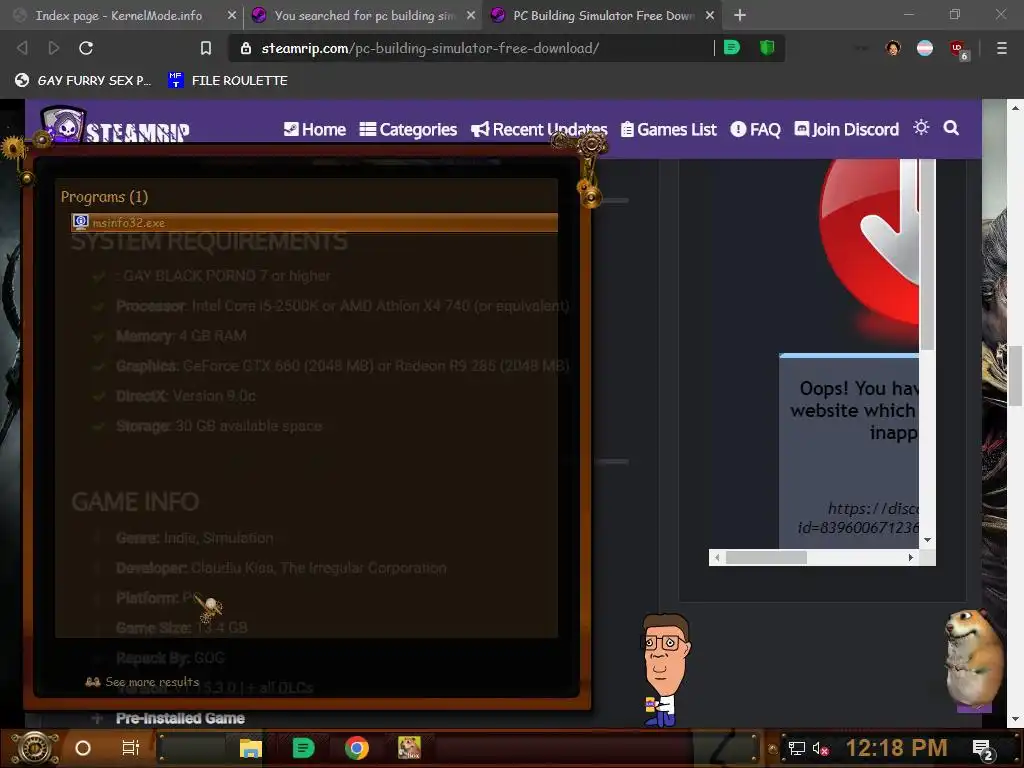The height and width of the screenshot is (768, 1024).
Task: Open the notification center icon with the 2 badge
Action: pyautogui.click(x=983, y=749)
